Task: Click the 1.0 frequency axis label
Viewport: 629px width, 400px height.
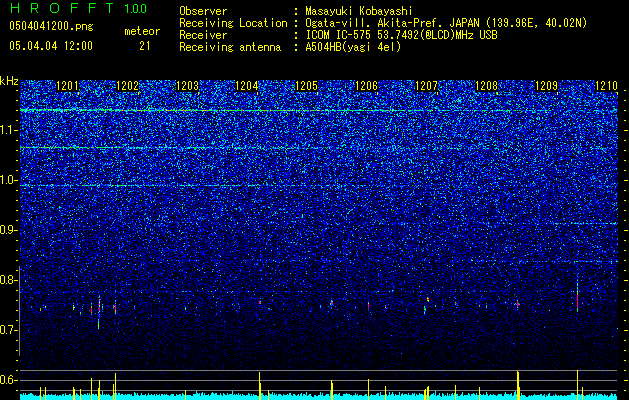Action: pyautogui.click(x=9, y=181)
